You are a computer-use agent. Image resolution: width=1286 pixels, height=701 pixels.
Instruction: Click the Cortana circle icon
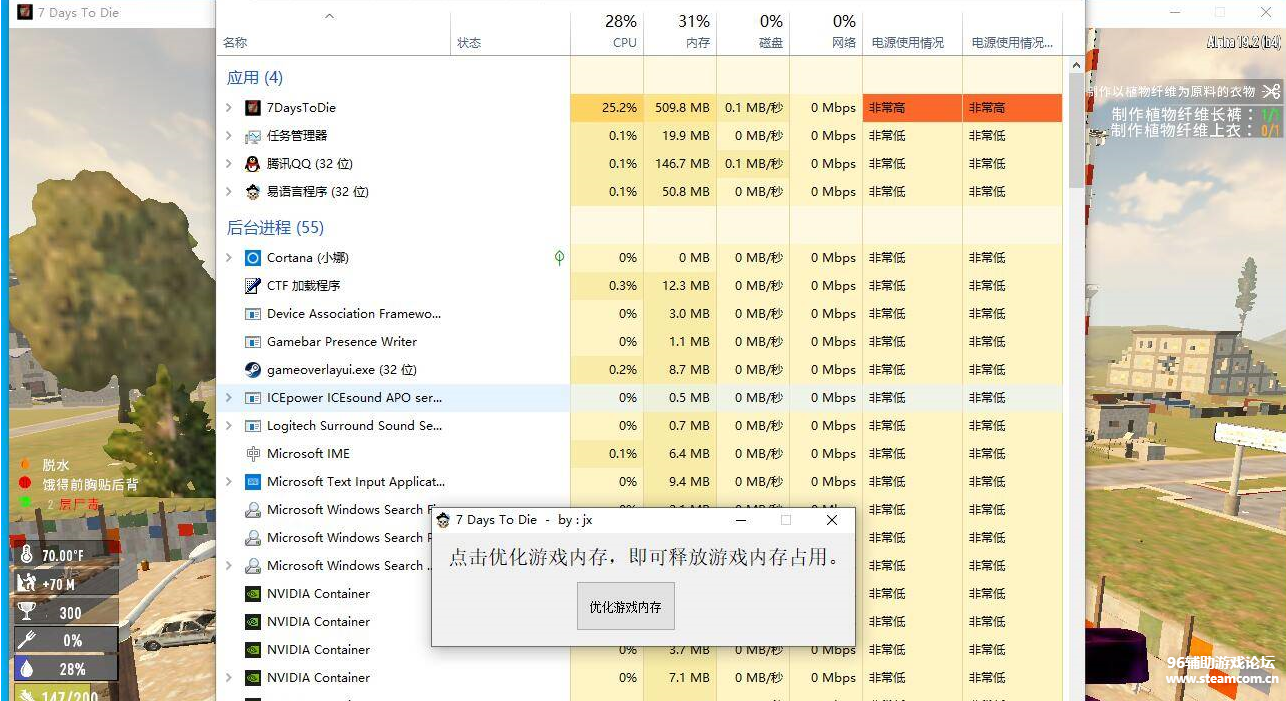[253, 258]
